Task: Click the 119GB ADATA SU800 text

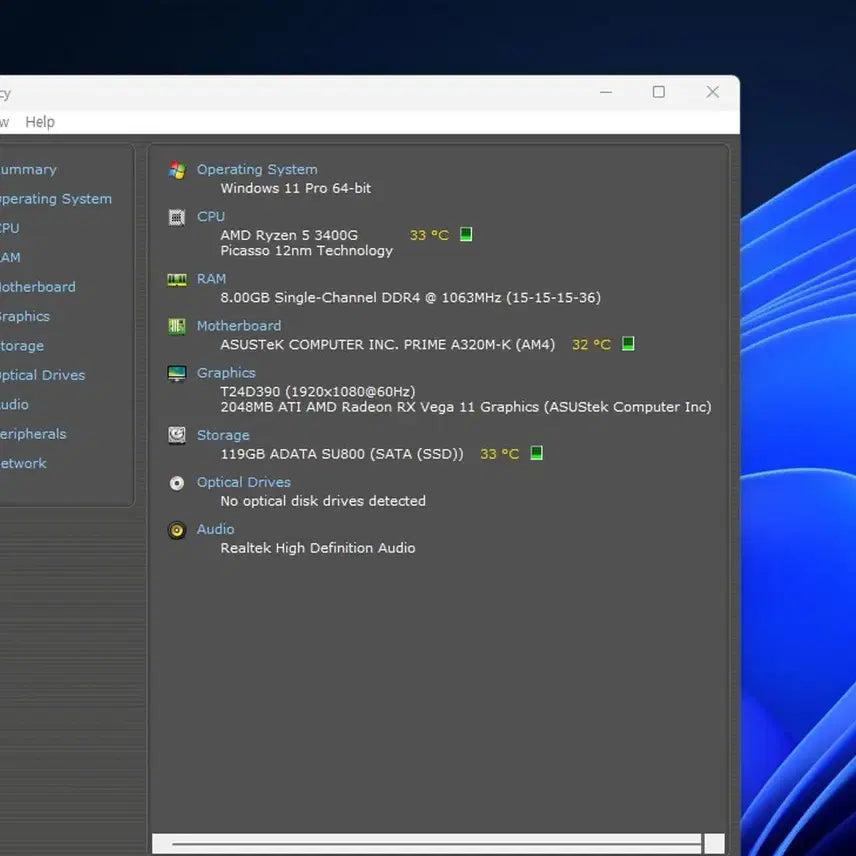Action: click(342, 454)
